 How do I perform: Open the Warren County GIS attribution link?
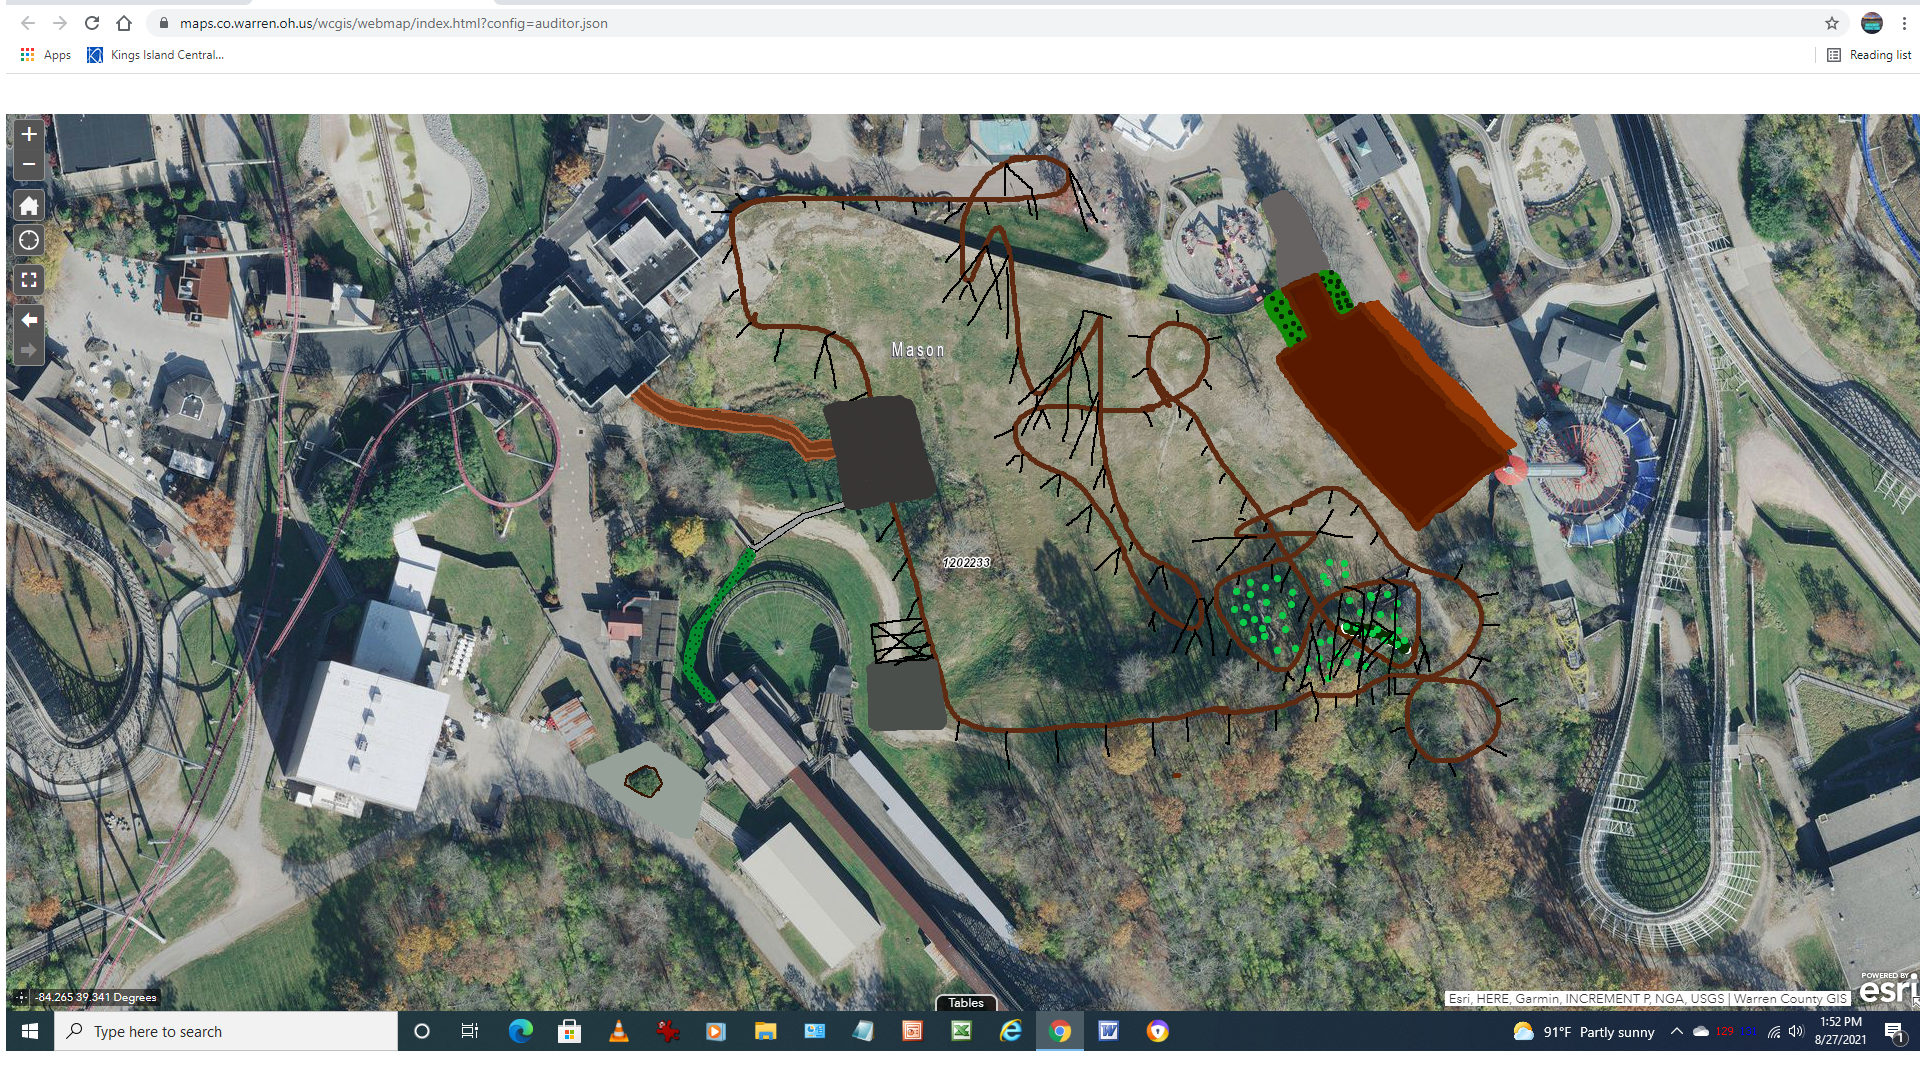(x=1790, y=998)
